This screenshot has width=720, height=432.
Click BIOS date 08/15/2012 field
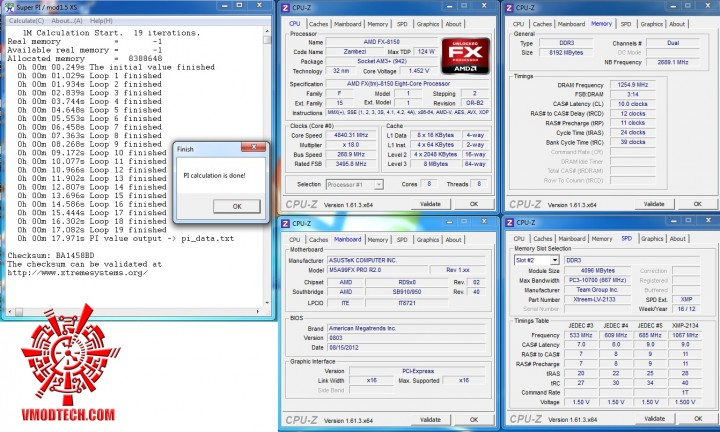[x=406, y=348]
